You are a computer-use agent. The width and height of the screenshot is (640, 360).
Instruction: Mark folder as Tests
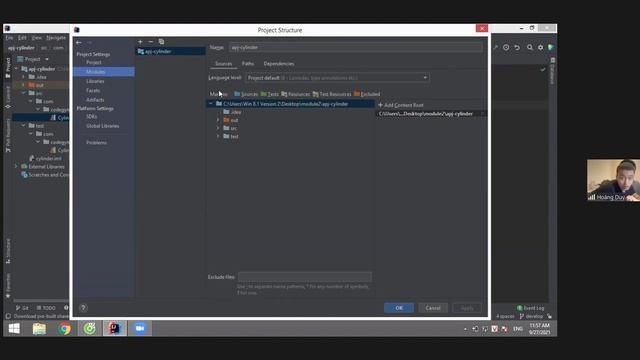point(270,94)
